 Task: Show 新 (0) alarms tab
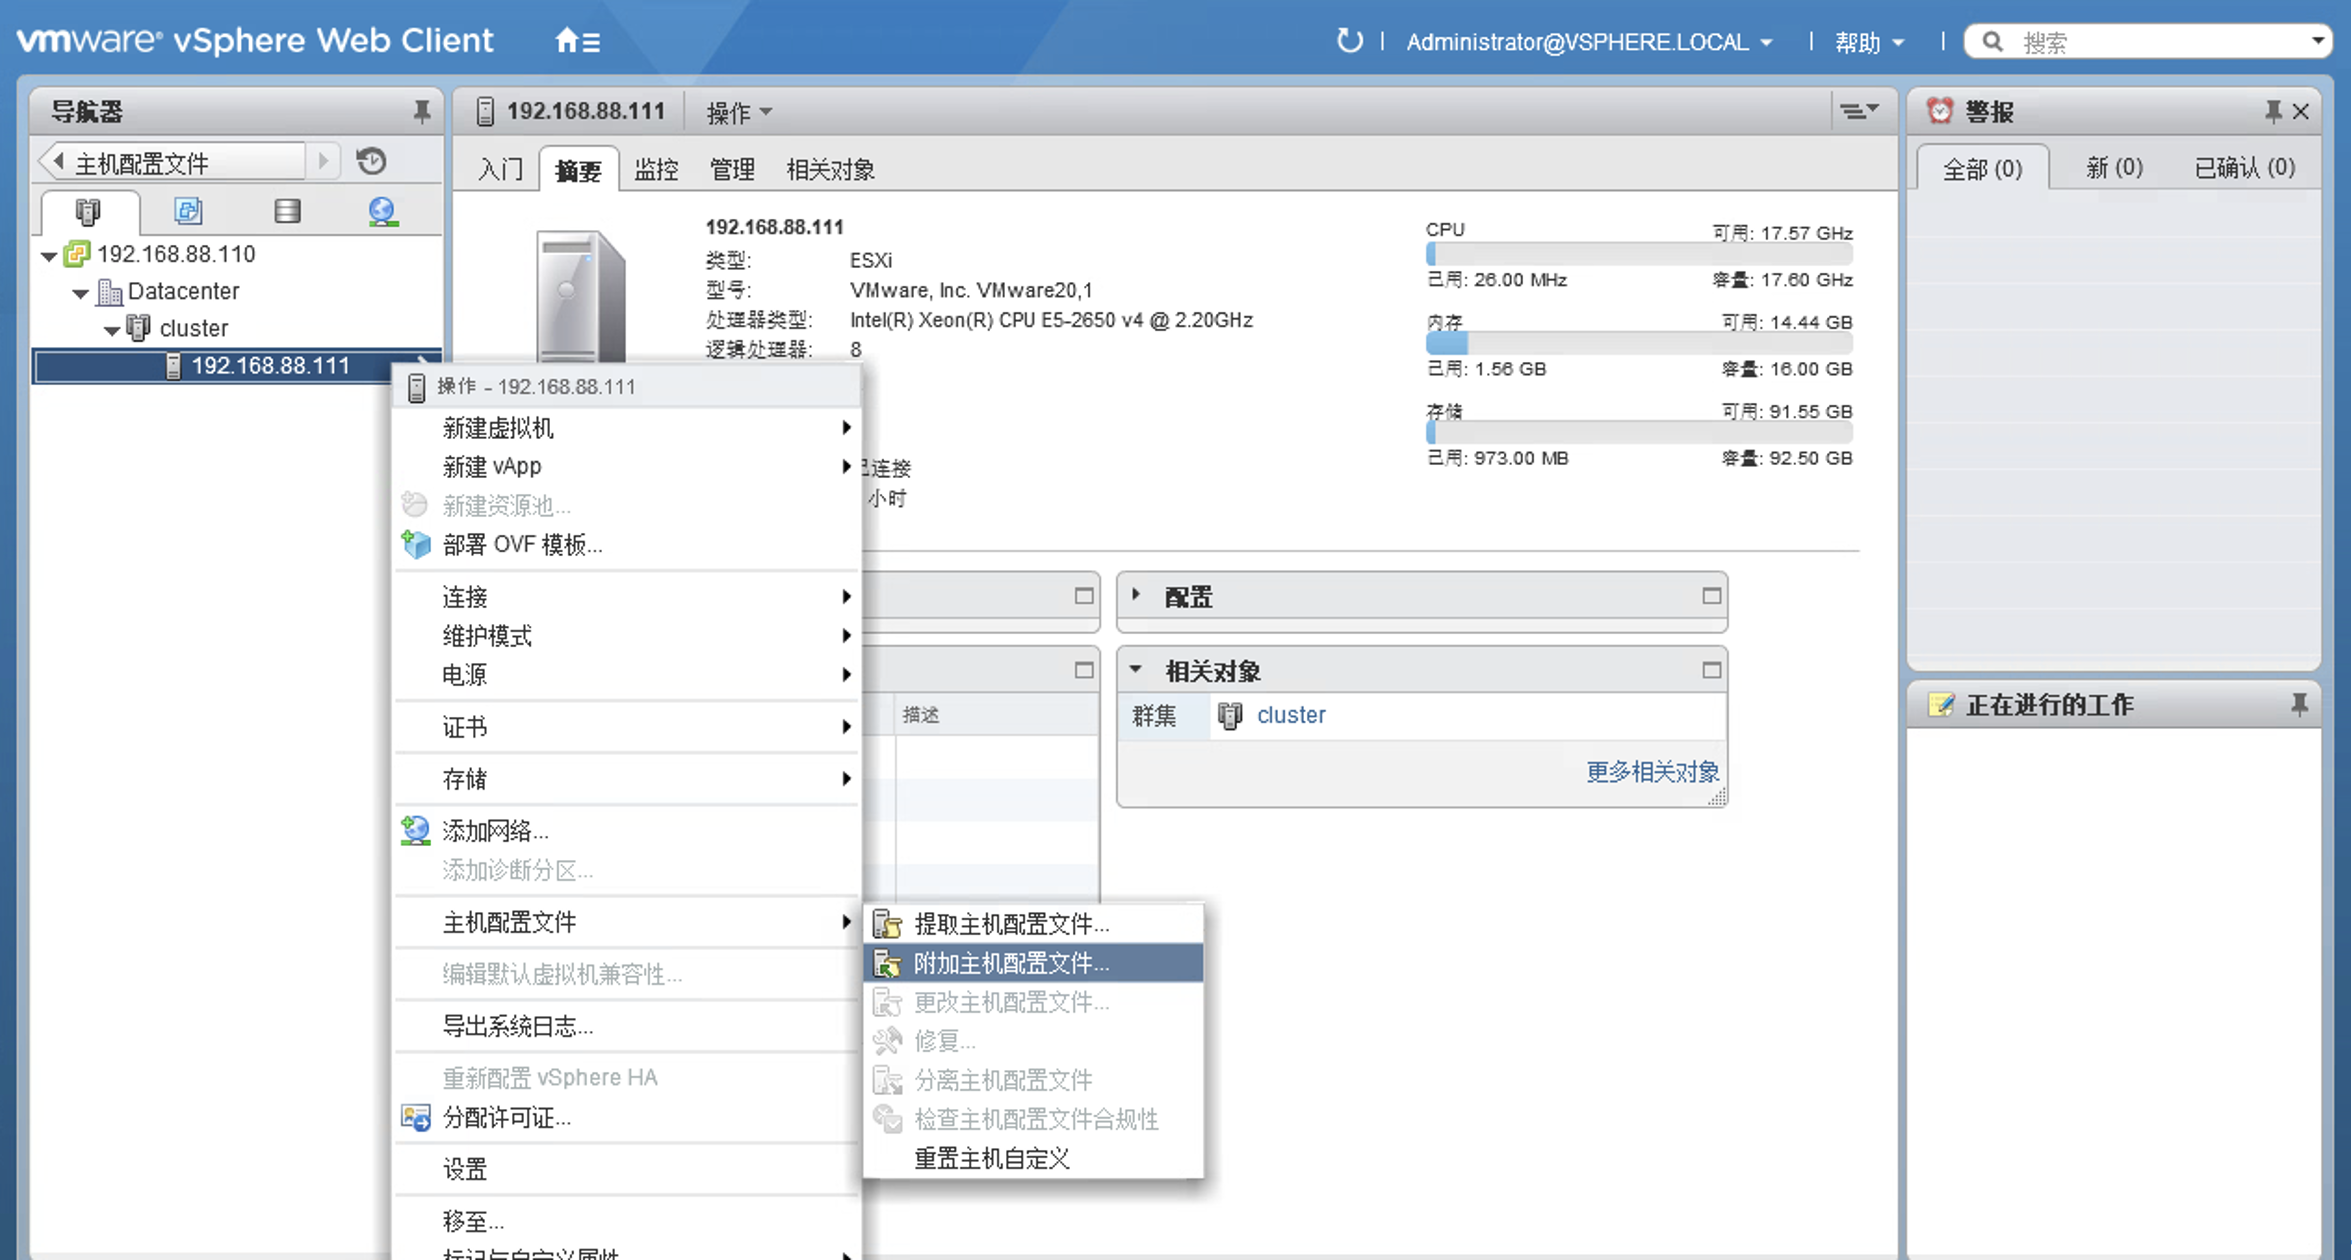pyautogui.click(x=2114, y=167)
